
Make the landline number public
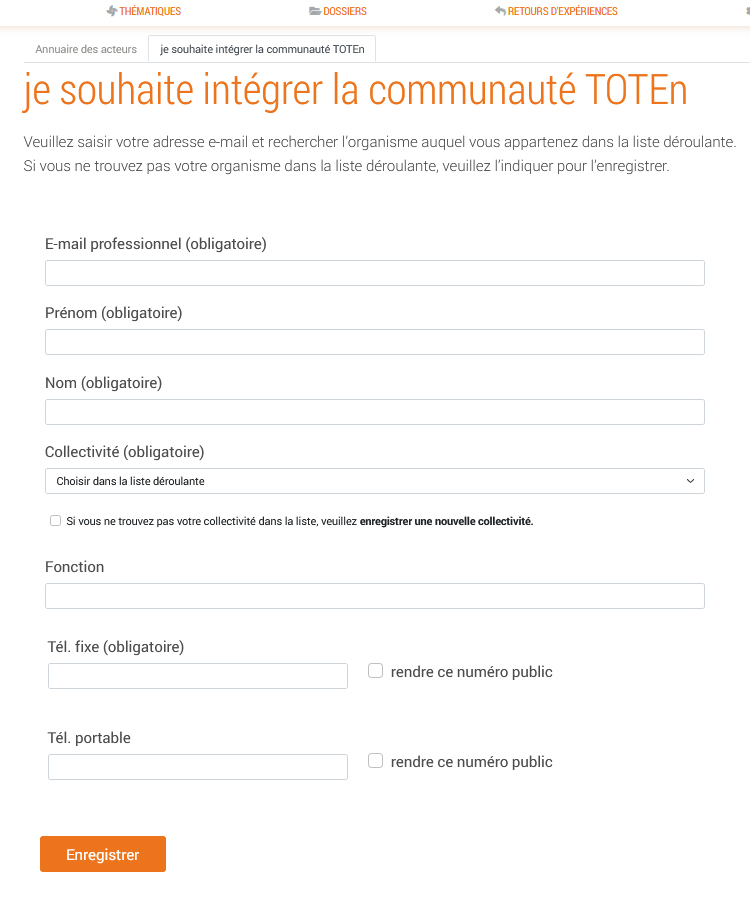coord(375,670)
